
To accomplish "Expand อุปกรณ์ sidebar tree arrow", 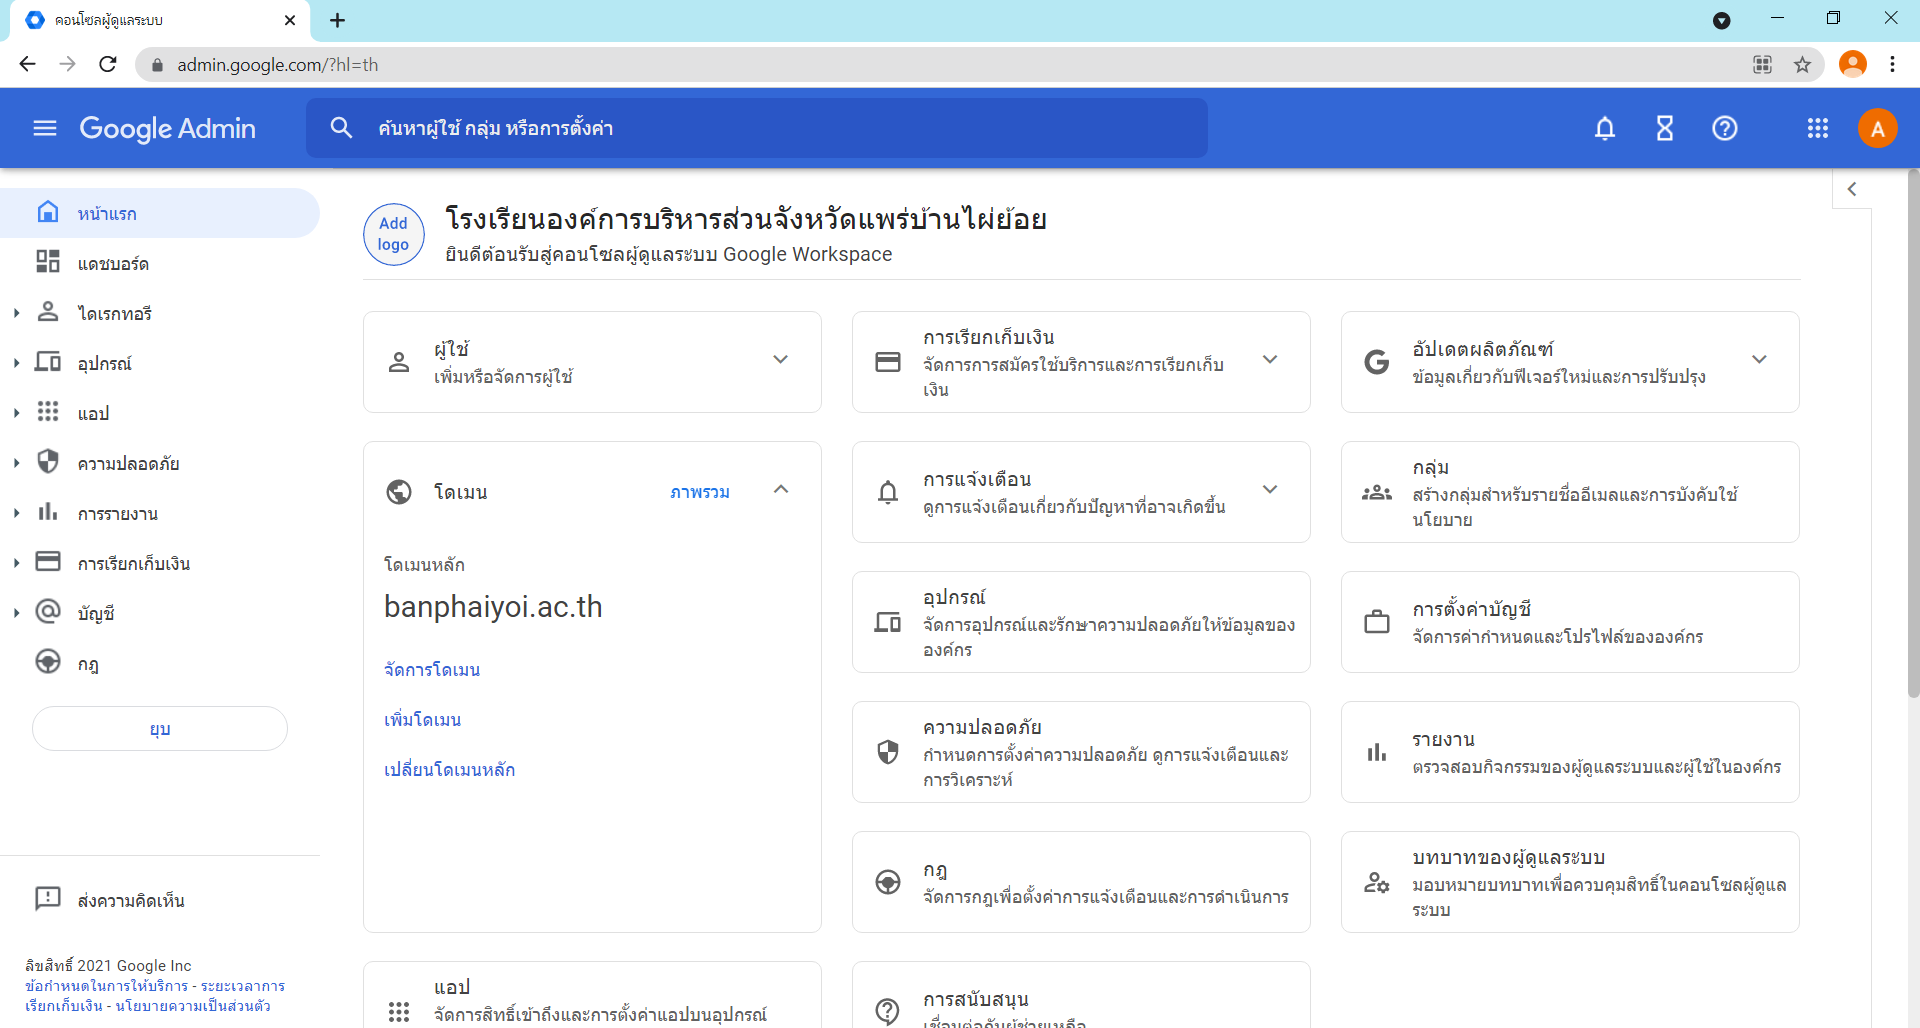I will tap(16, 363).
